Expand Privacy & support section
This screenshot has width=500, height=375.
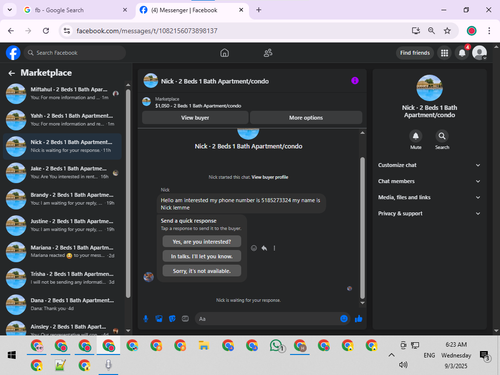pos(429,213)
